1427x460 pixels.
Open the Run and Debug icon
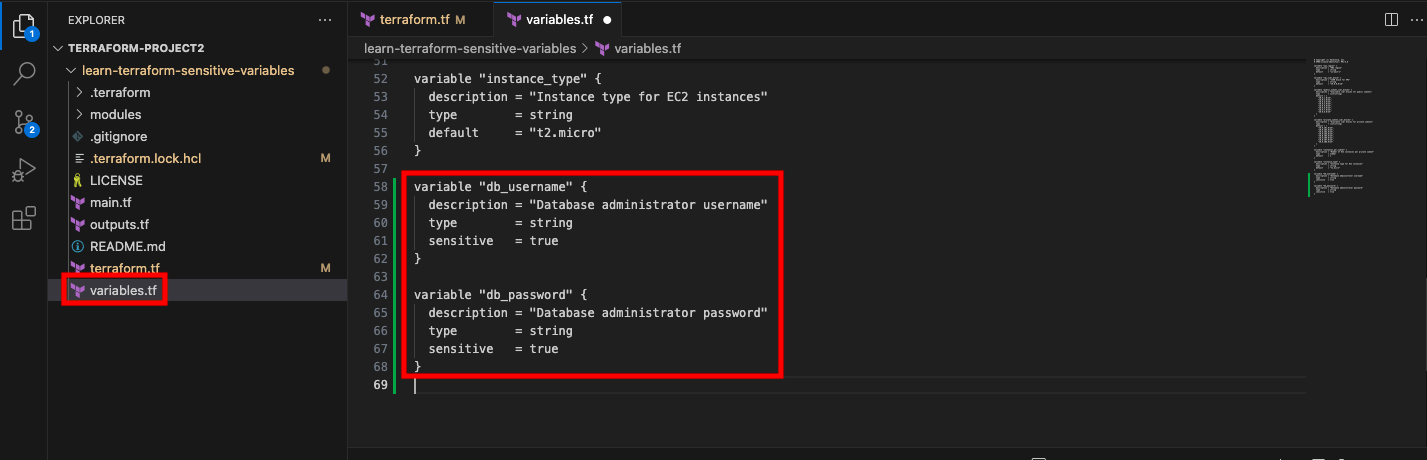pos(23,171)
